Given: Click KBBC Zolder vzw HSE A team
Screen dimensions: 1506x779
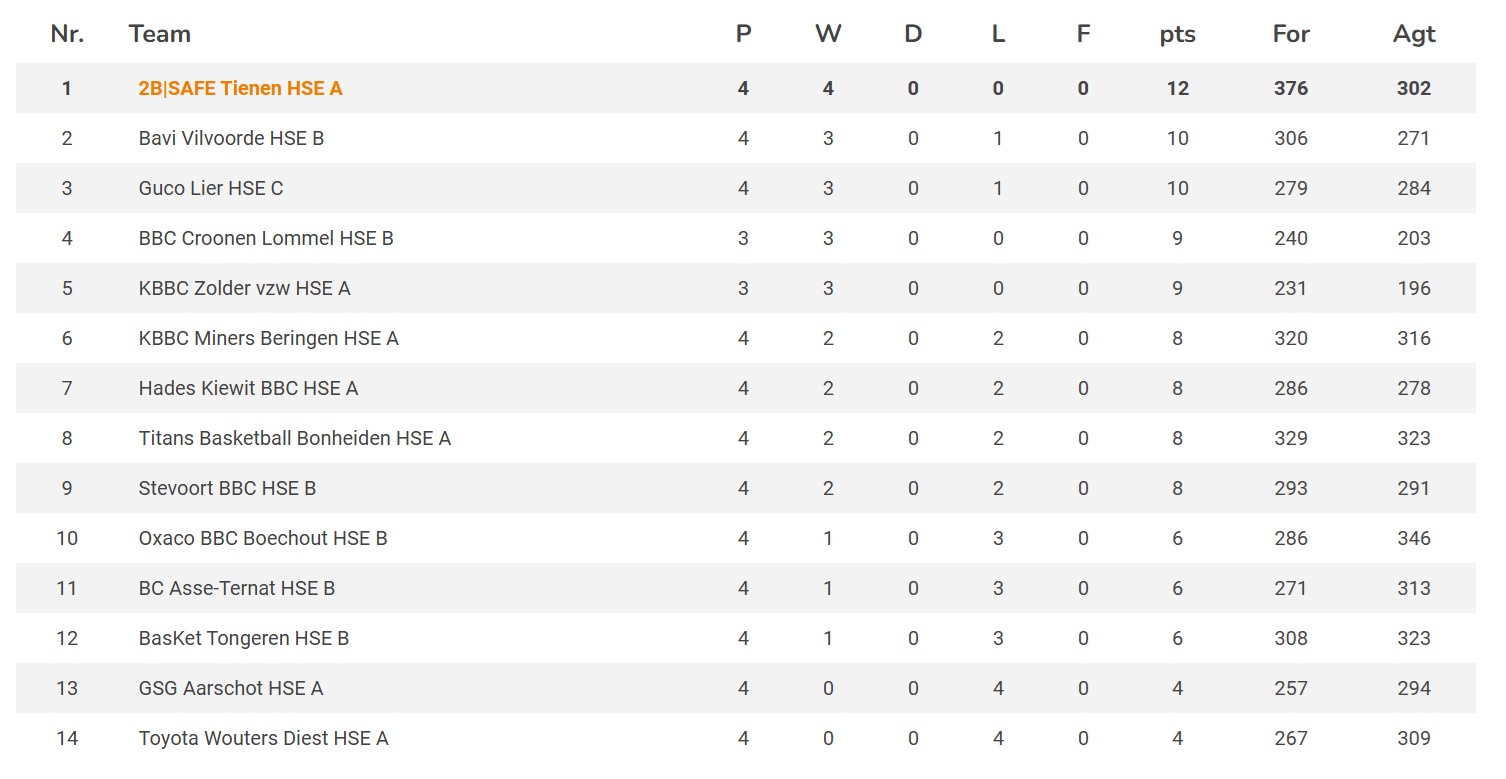Looking at the screenshot, I should tap(244, 288).
